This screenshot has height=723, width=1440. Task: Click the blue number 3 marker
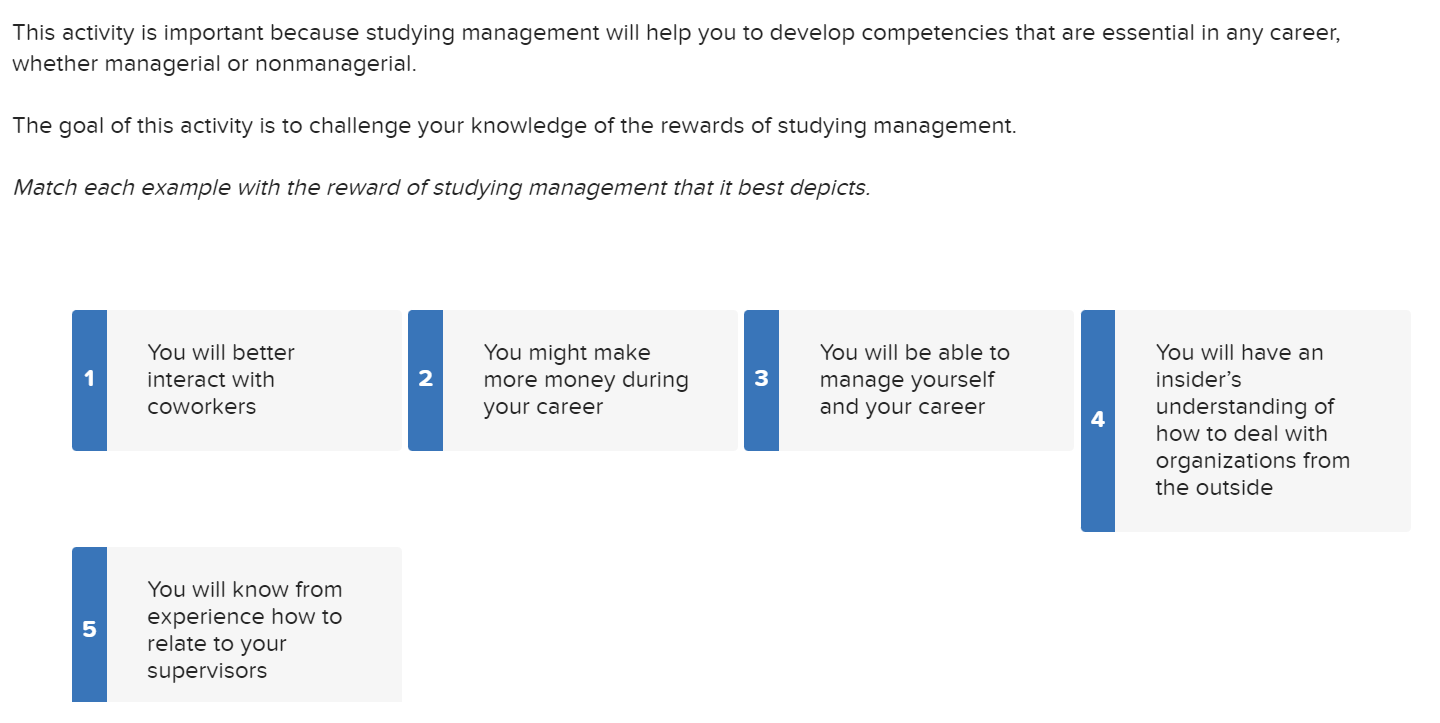[761, 380]
